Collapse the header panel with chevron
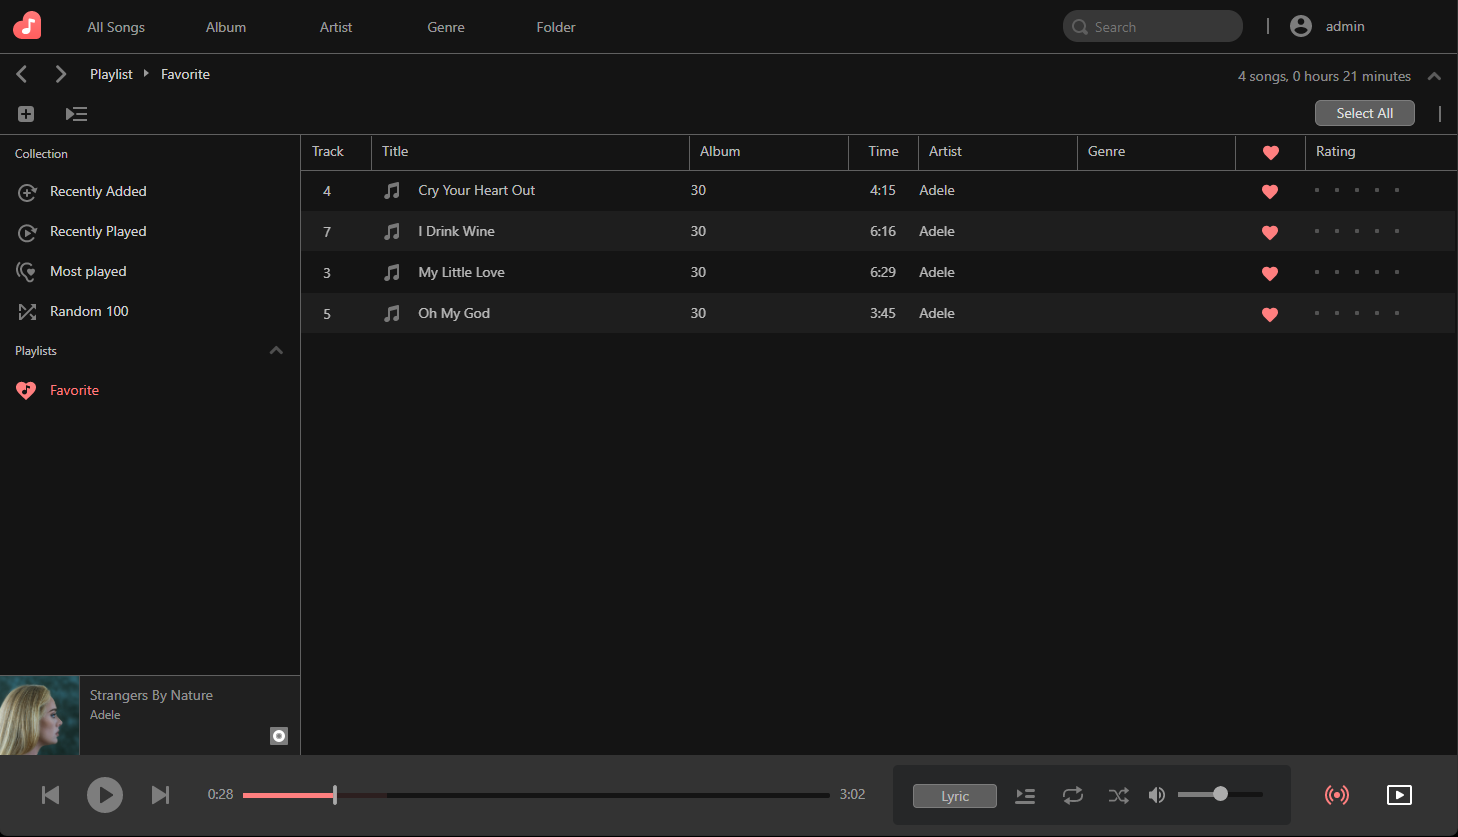The height and width of the screenshot is (837, 1458). click(1434, 76)
